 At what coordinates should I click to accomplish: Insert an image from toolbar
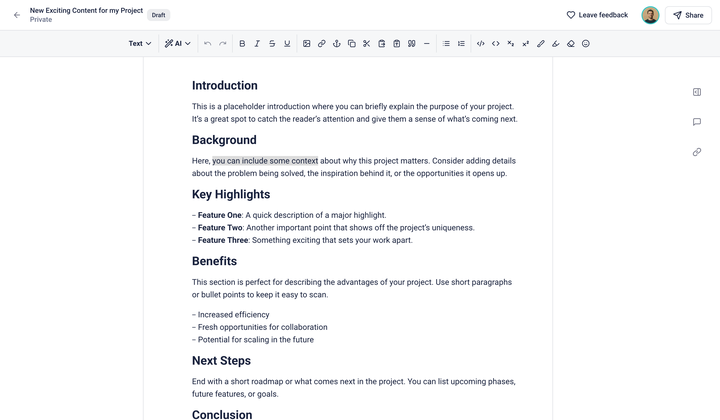coord(307,44)
